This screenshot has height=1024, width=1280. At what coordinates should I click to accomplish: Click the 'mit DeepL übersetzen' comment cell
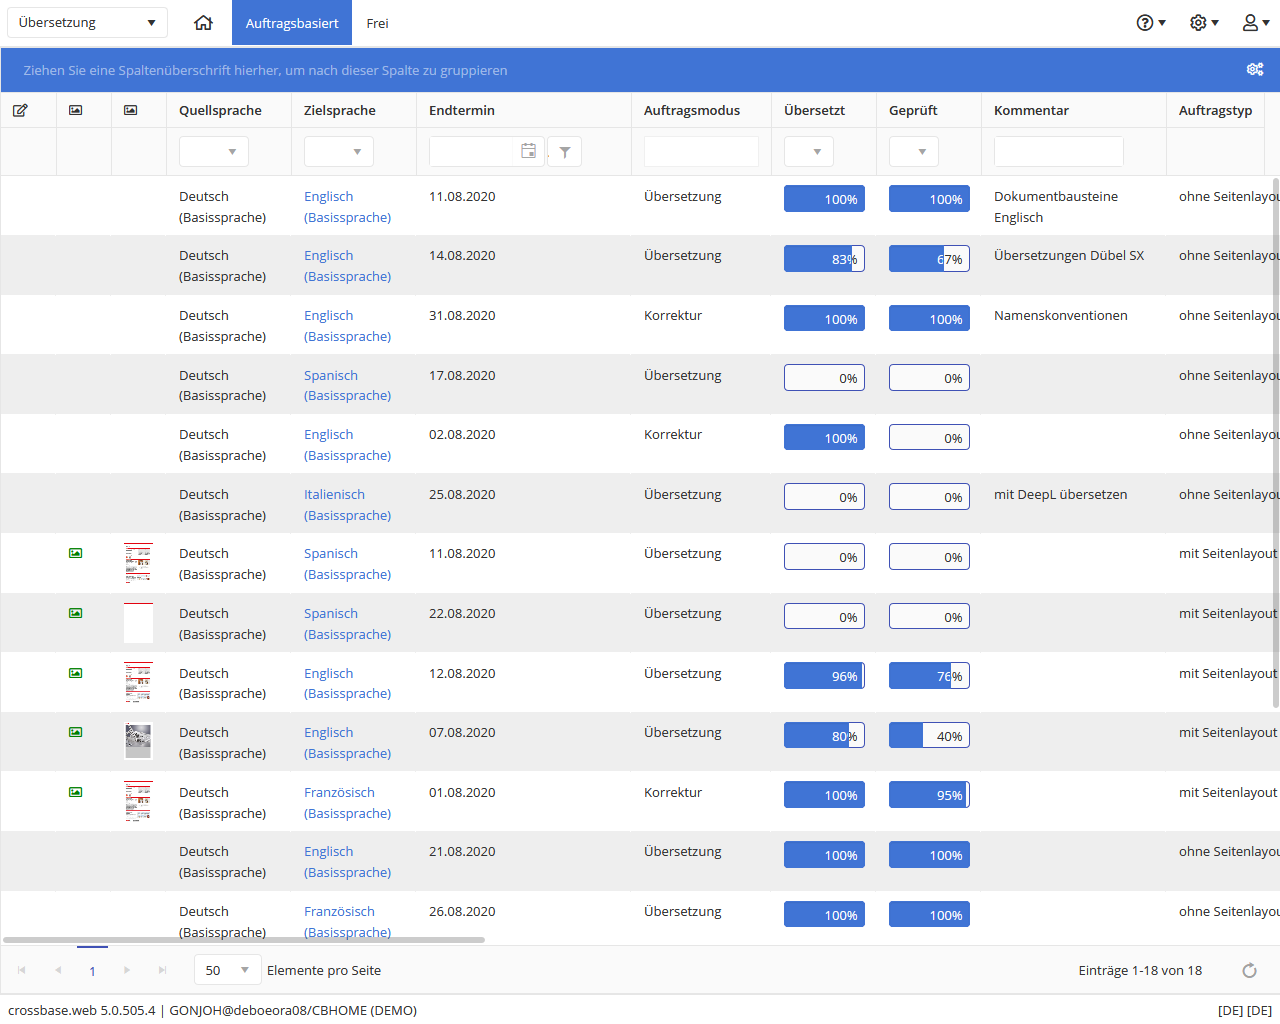(1061, 494)
